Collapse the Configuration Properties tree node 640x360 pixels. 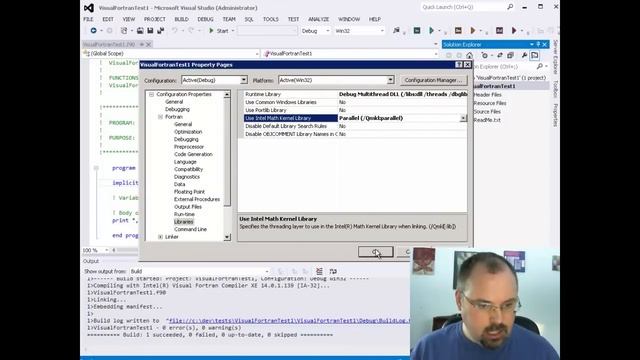point(151,94)
